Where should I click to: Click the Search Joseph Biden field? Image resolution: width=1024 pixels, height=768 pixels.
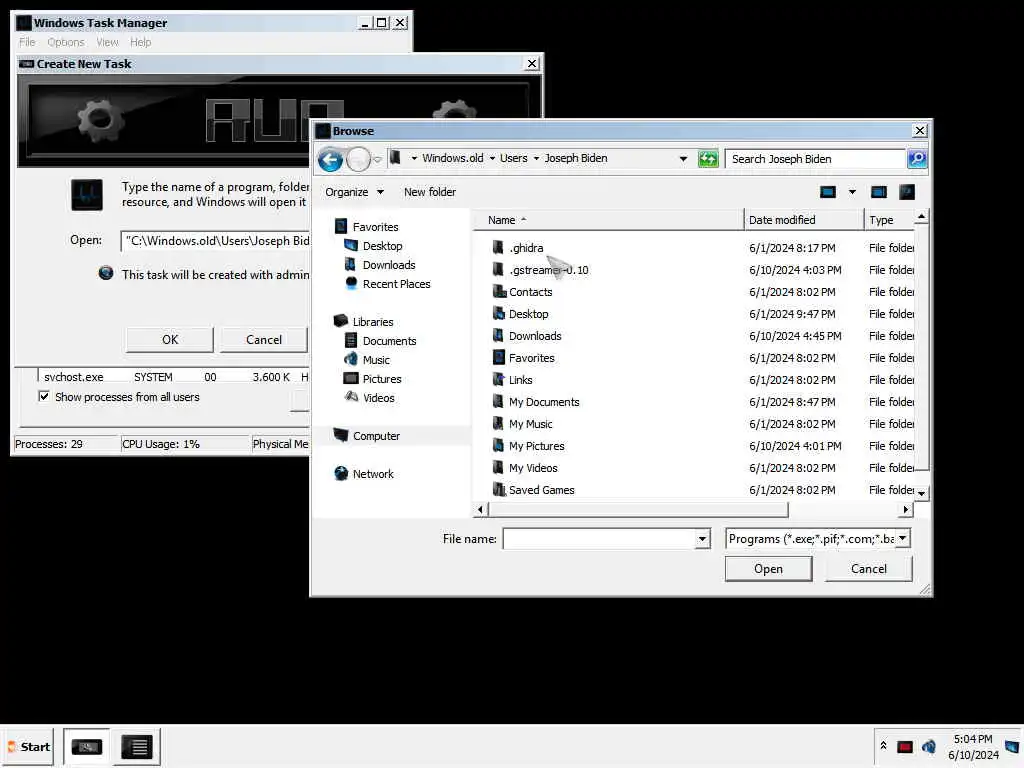[815, 159]
